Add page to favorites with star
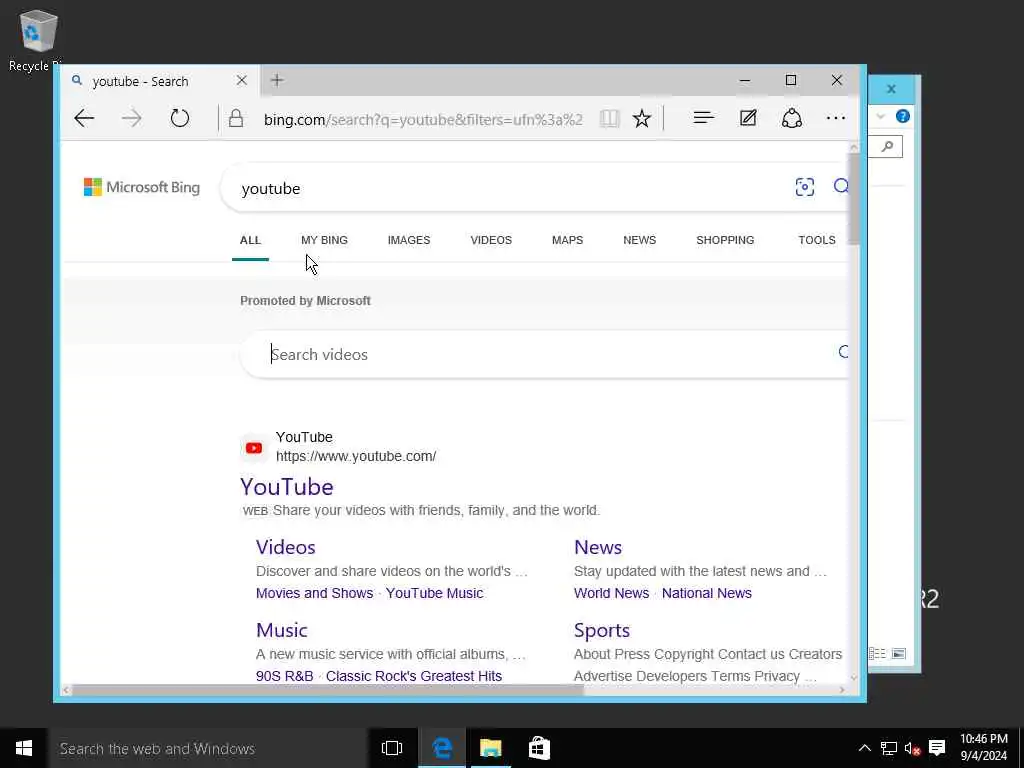 coord(642,119)
